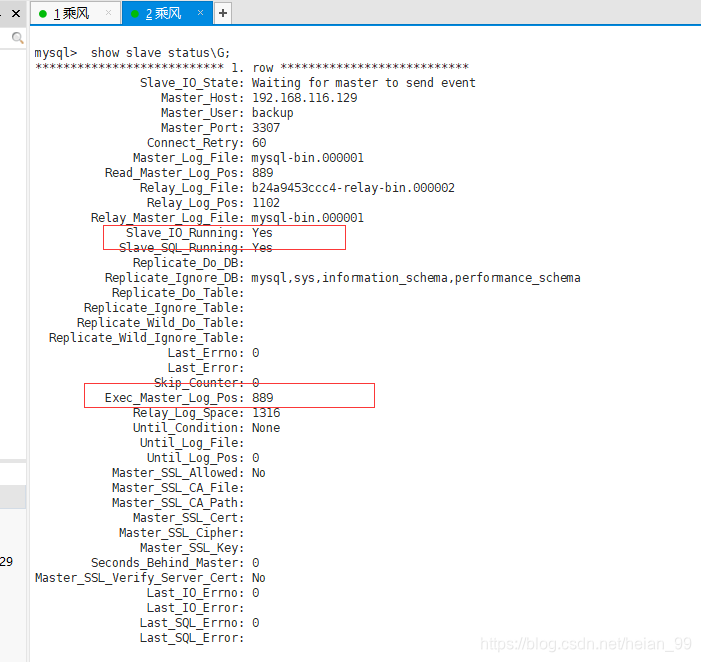Viewport: 701px width, 662px height.
Task: Click the Relay_Log_Pos value 1102
Action: [266, 203]
